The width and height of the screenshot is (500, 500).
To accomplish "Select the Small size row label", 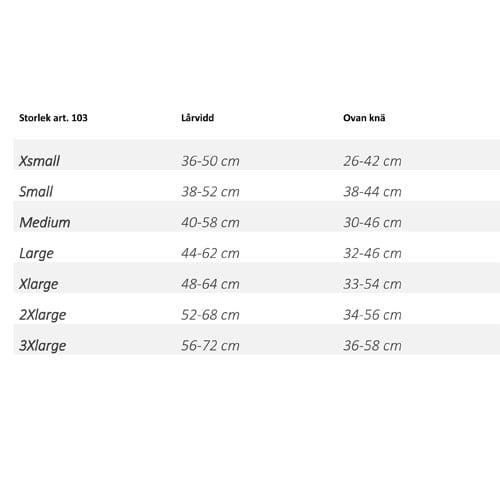I will (x=36, y=192).
